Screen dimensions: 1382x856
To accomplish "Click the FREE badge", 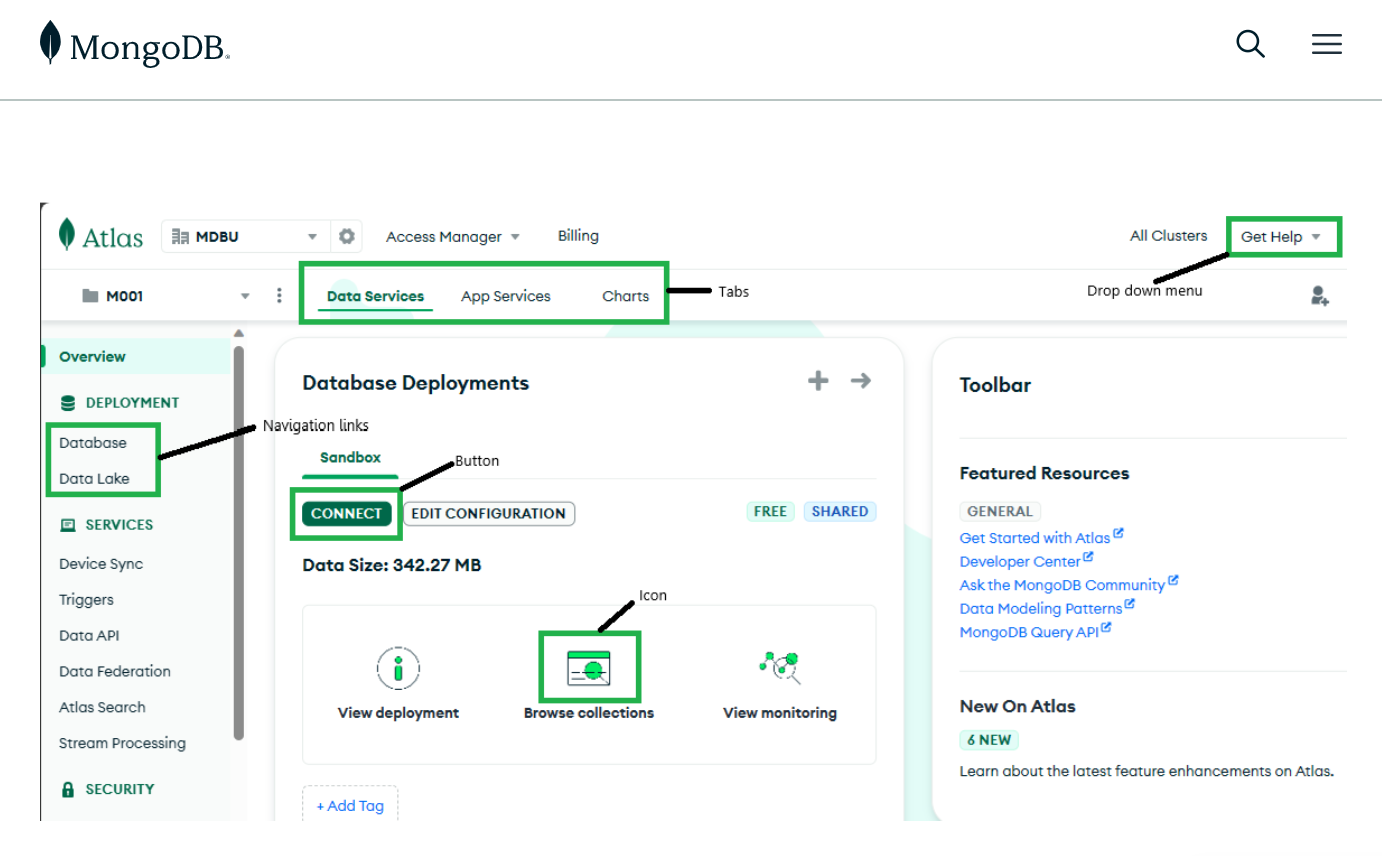I will click(x=770, y=511).
